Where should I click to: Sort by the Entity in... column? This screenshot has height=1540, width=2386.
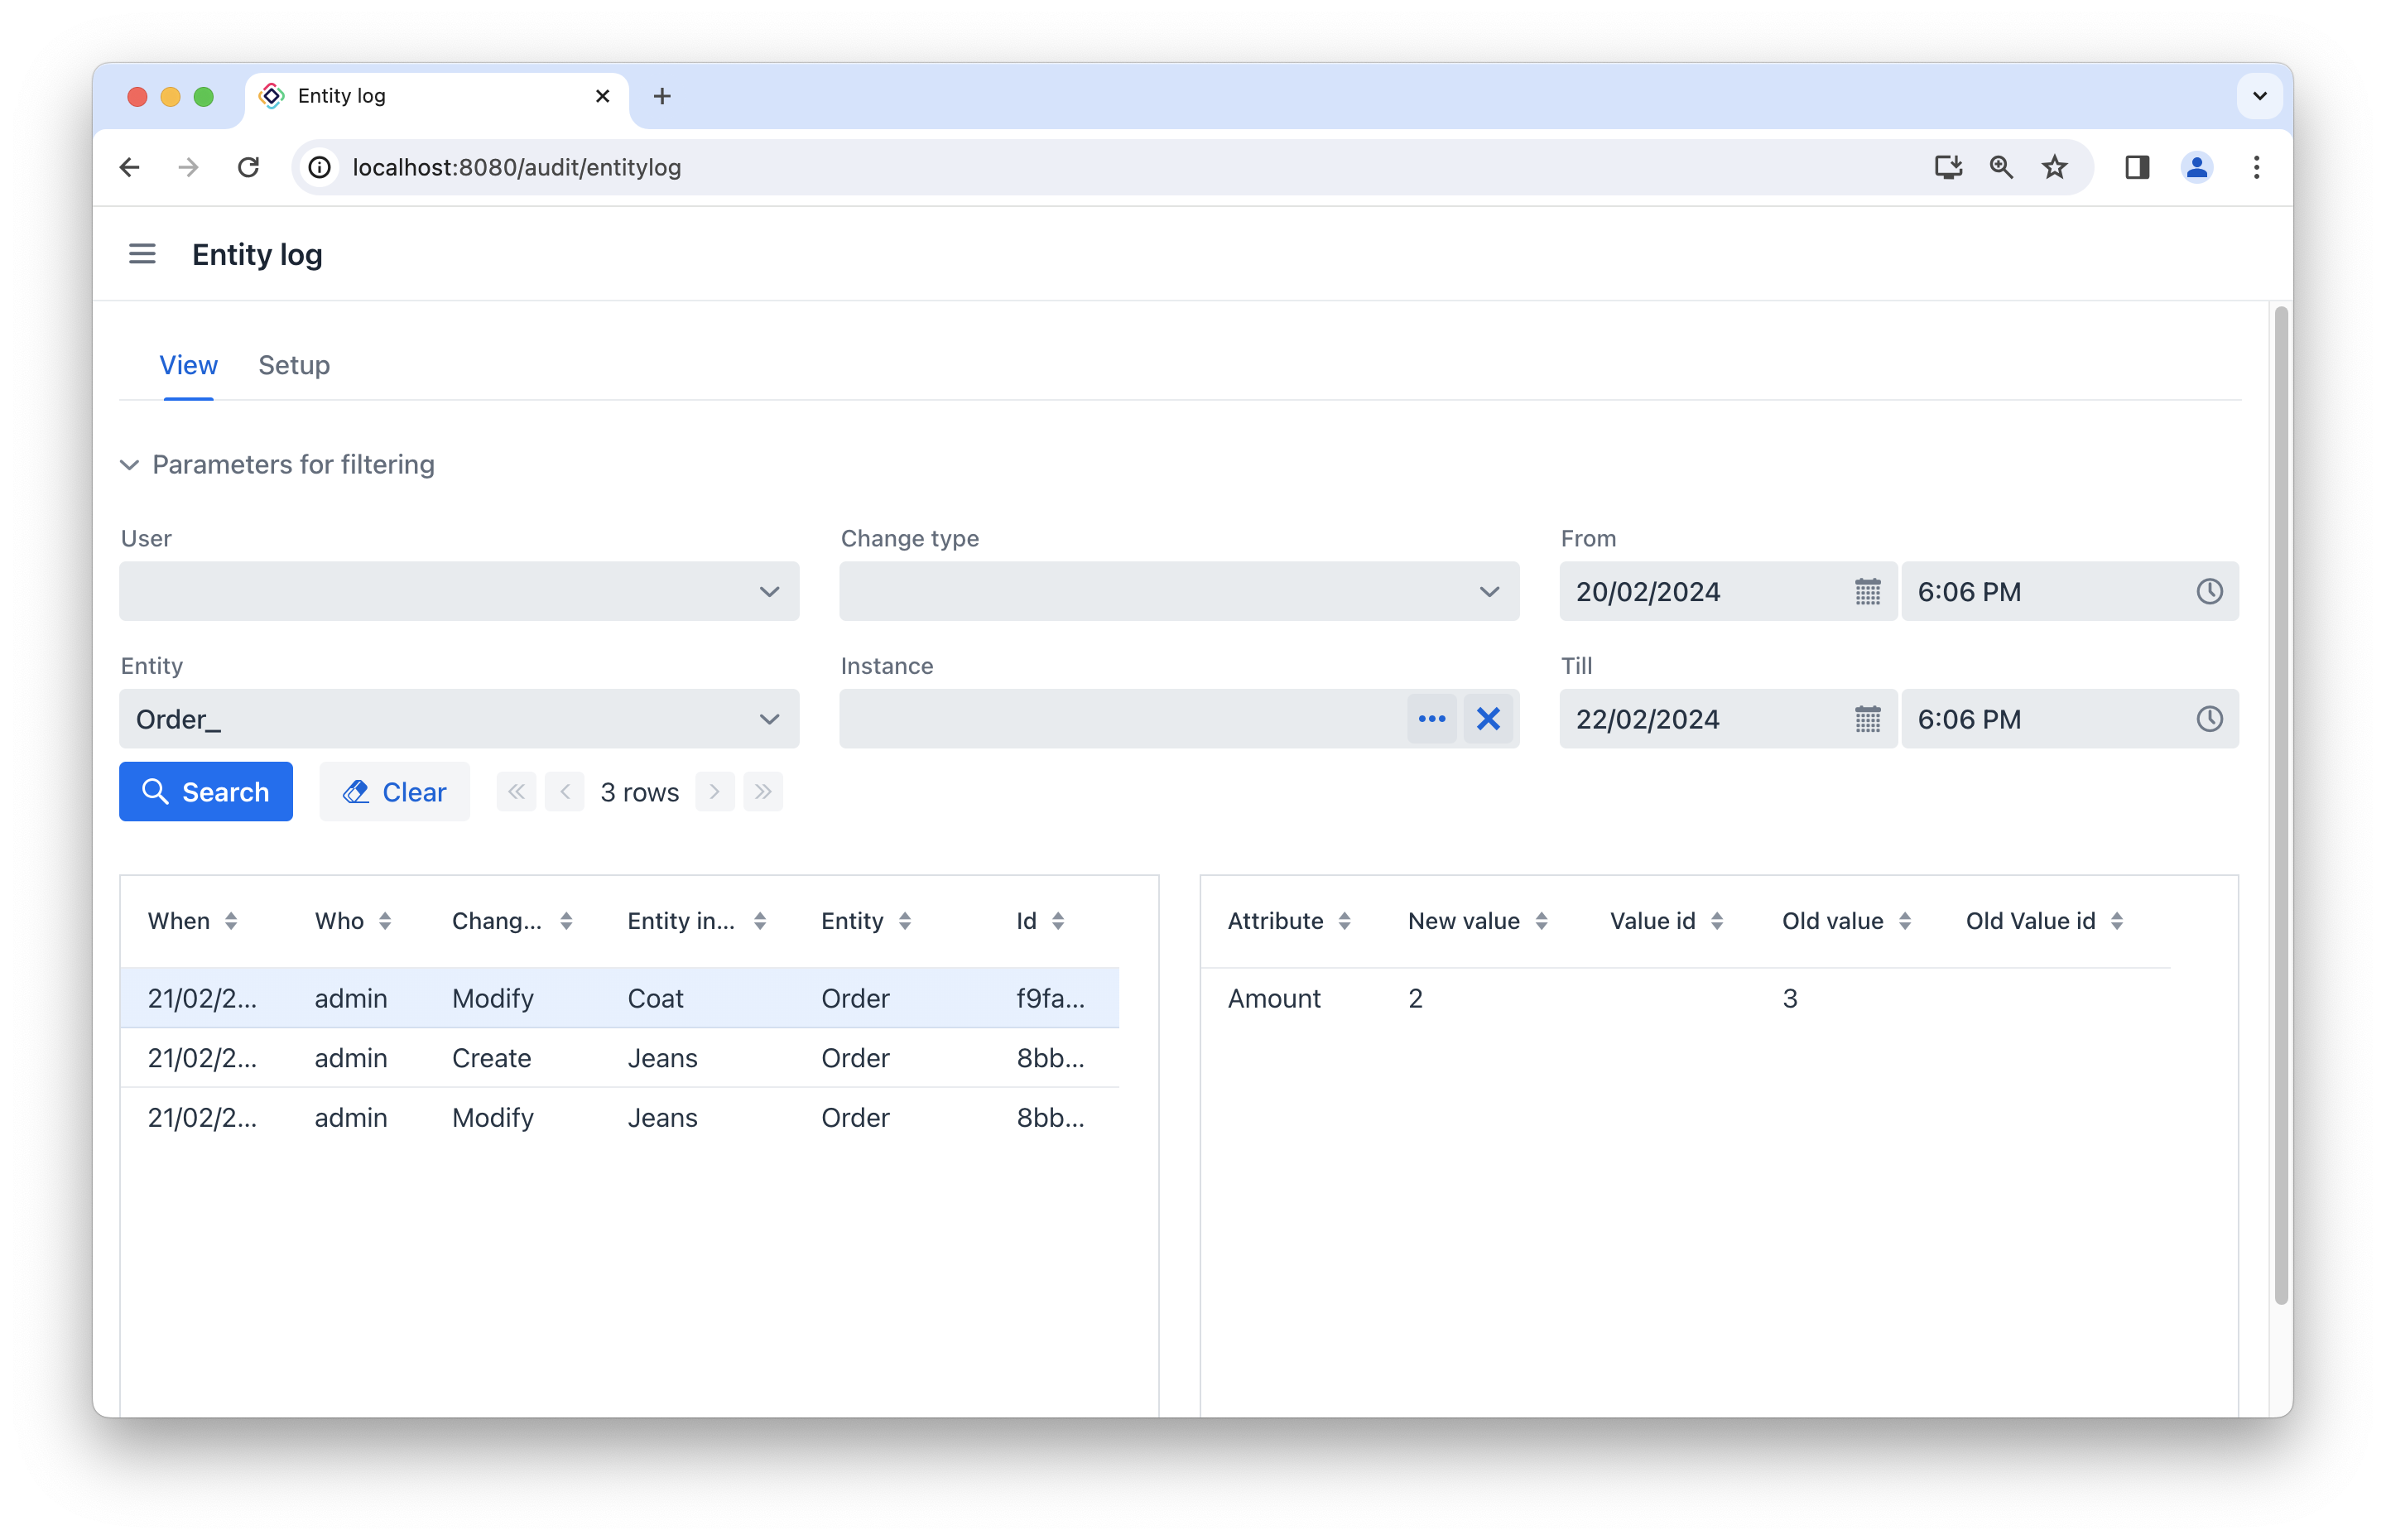pos(760,921)
